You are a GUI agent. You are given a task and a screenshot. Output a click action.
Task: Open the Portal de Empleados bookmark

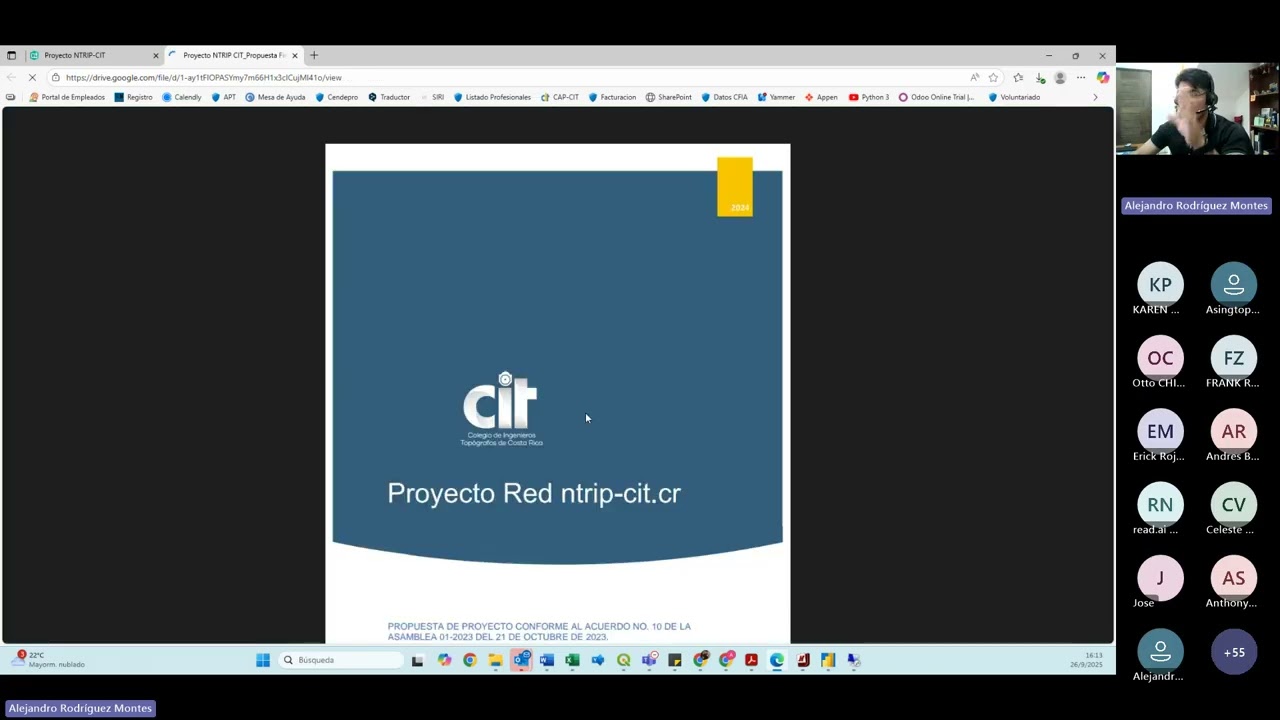coord(67,97)
